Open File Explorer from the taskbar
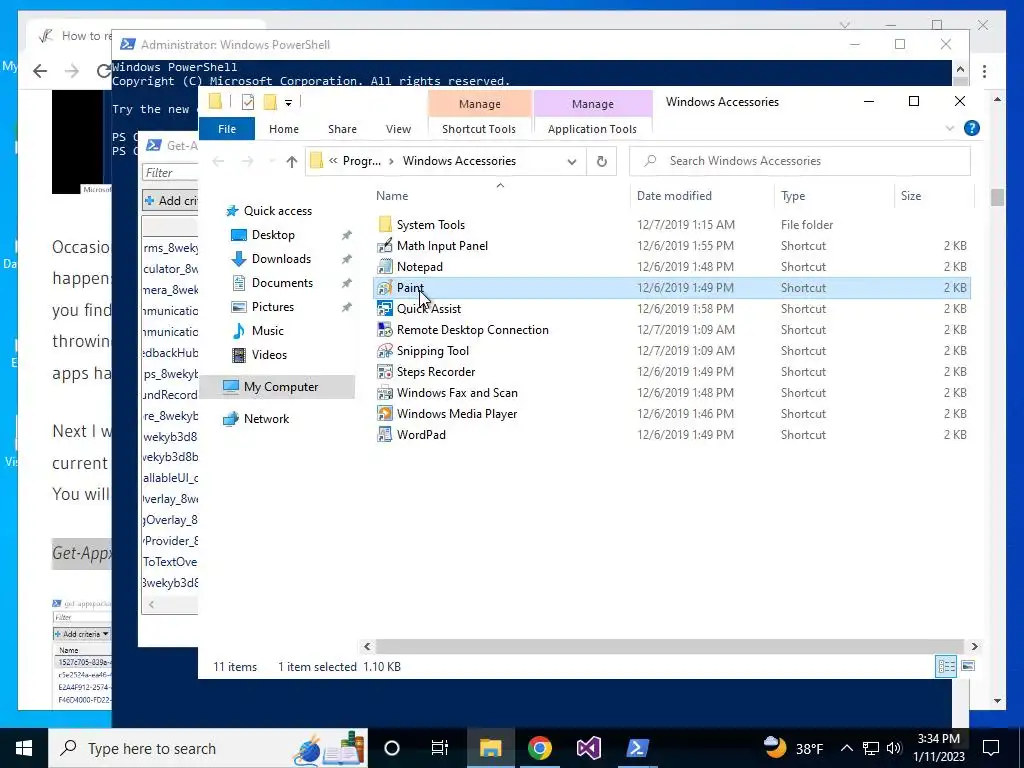 click(490, 748)
